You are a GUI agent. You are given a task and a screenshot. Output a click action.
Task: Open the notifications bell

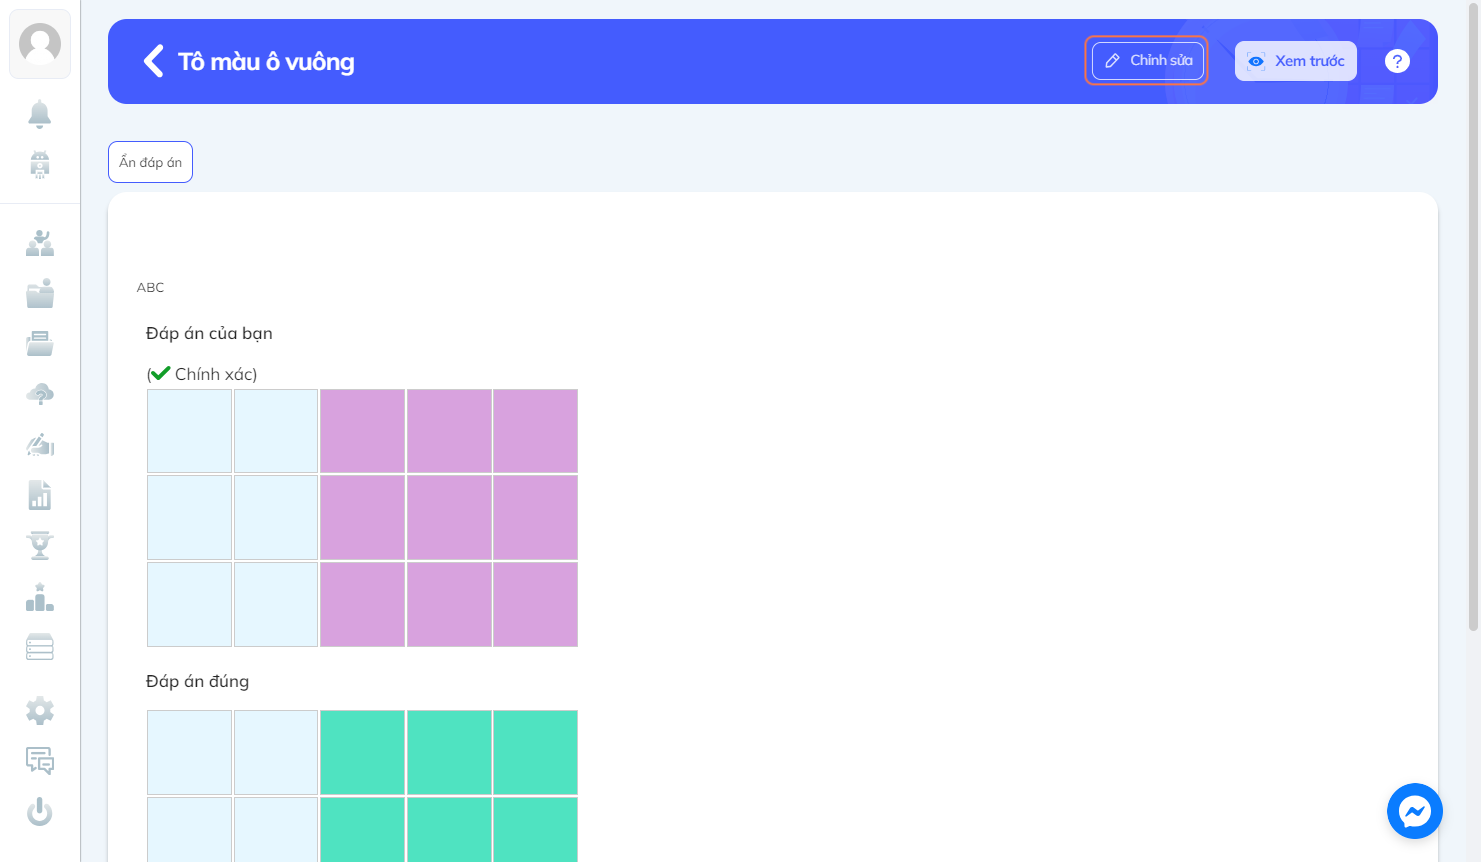click(40, 114)
